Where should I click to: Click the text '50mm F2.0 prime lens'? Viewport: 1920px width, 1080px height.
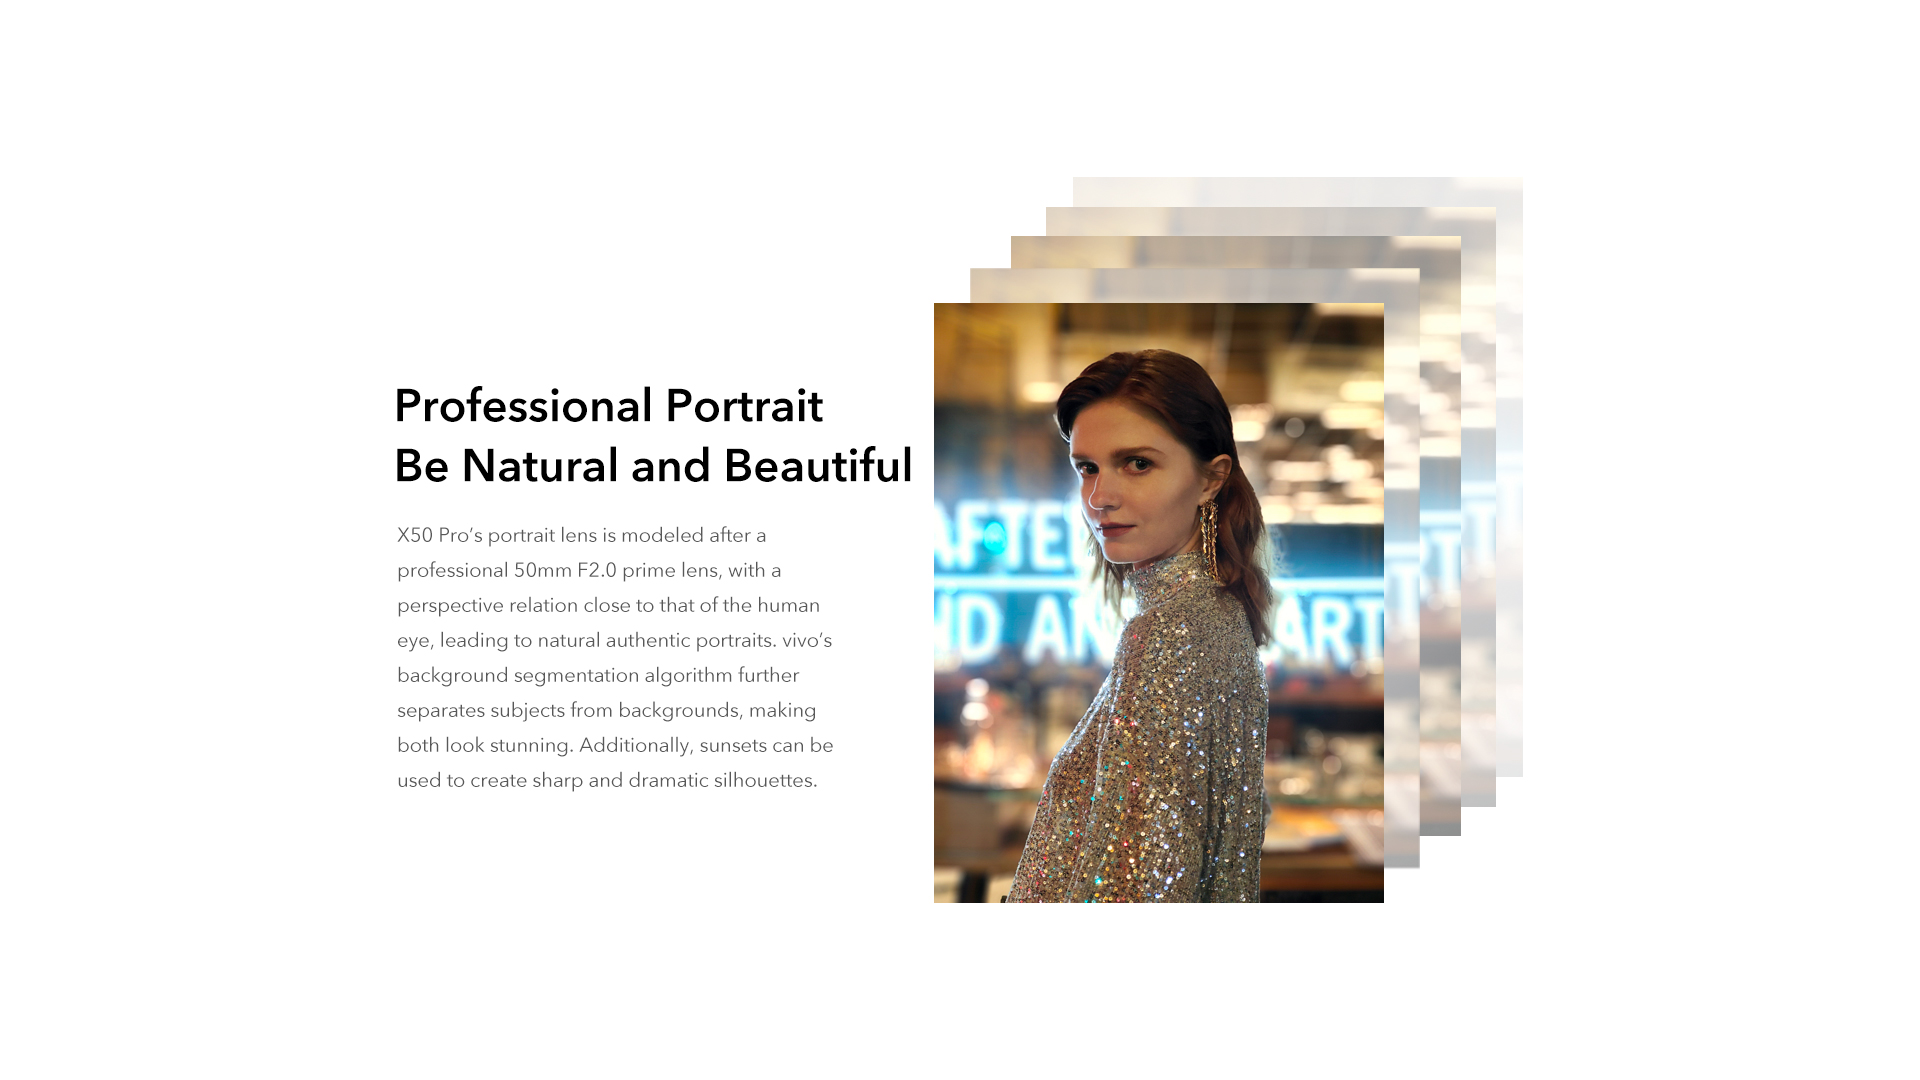coord(615,571)
